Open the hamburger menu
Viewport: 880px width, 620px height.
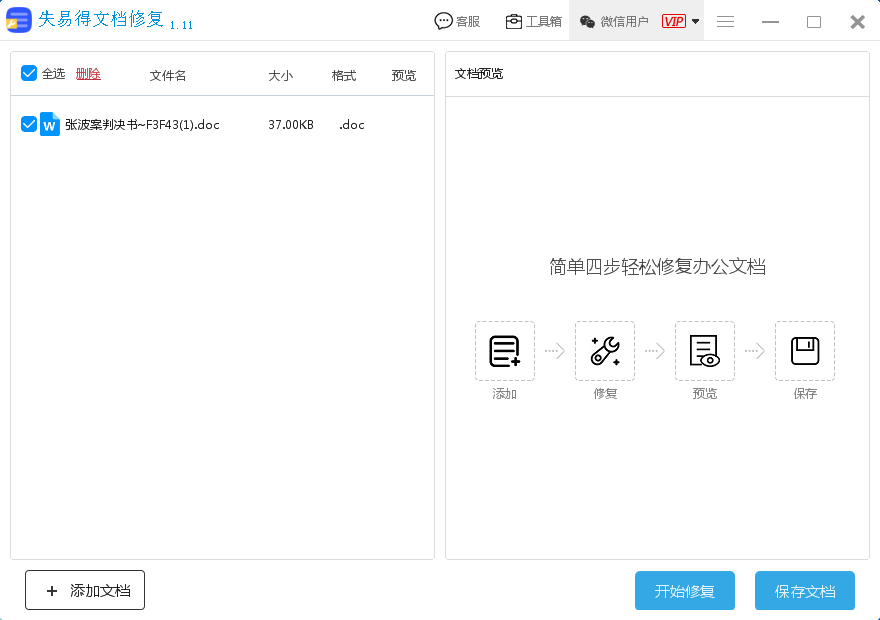point(725,20)
